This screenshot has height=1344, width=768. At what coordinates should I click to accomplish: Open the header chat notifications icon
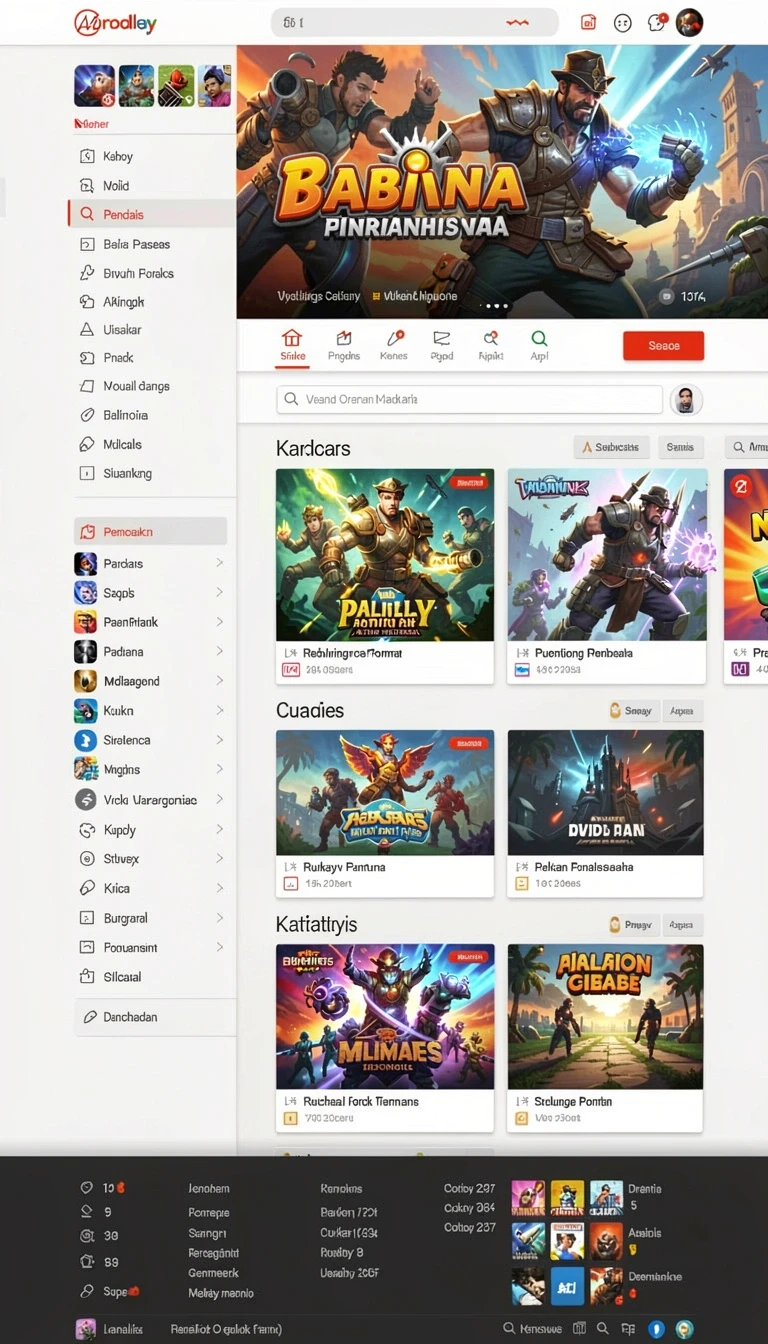656,22
